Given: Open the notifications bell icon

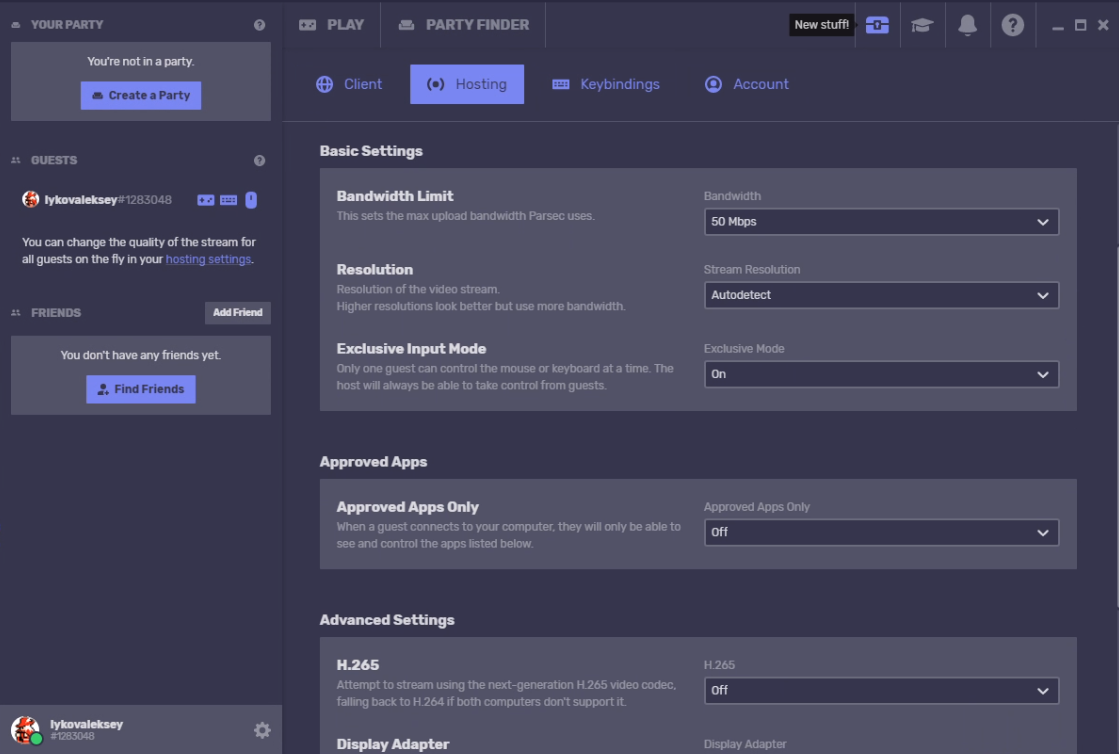Looking at the screenshot, I should 967,25.
